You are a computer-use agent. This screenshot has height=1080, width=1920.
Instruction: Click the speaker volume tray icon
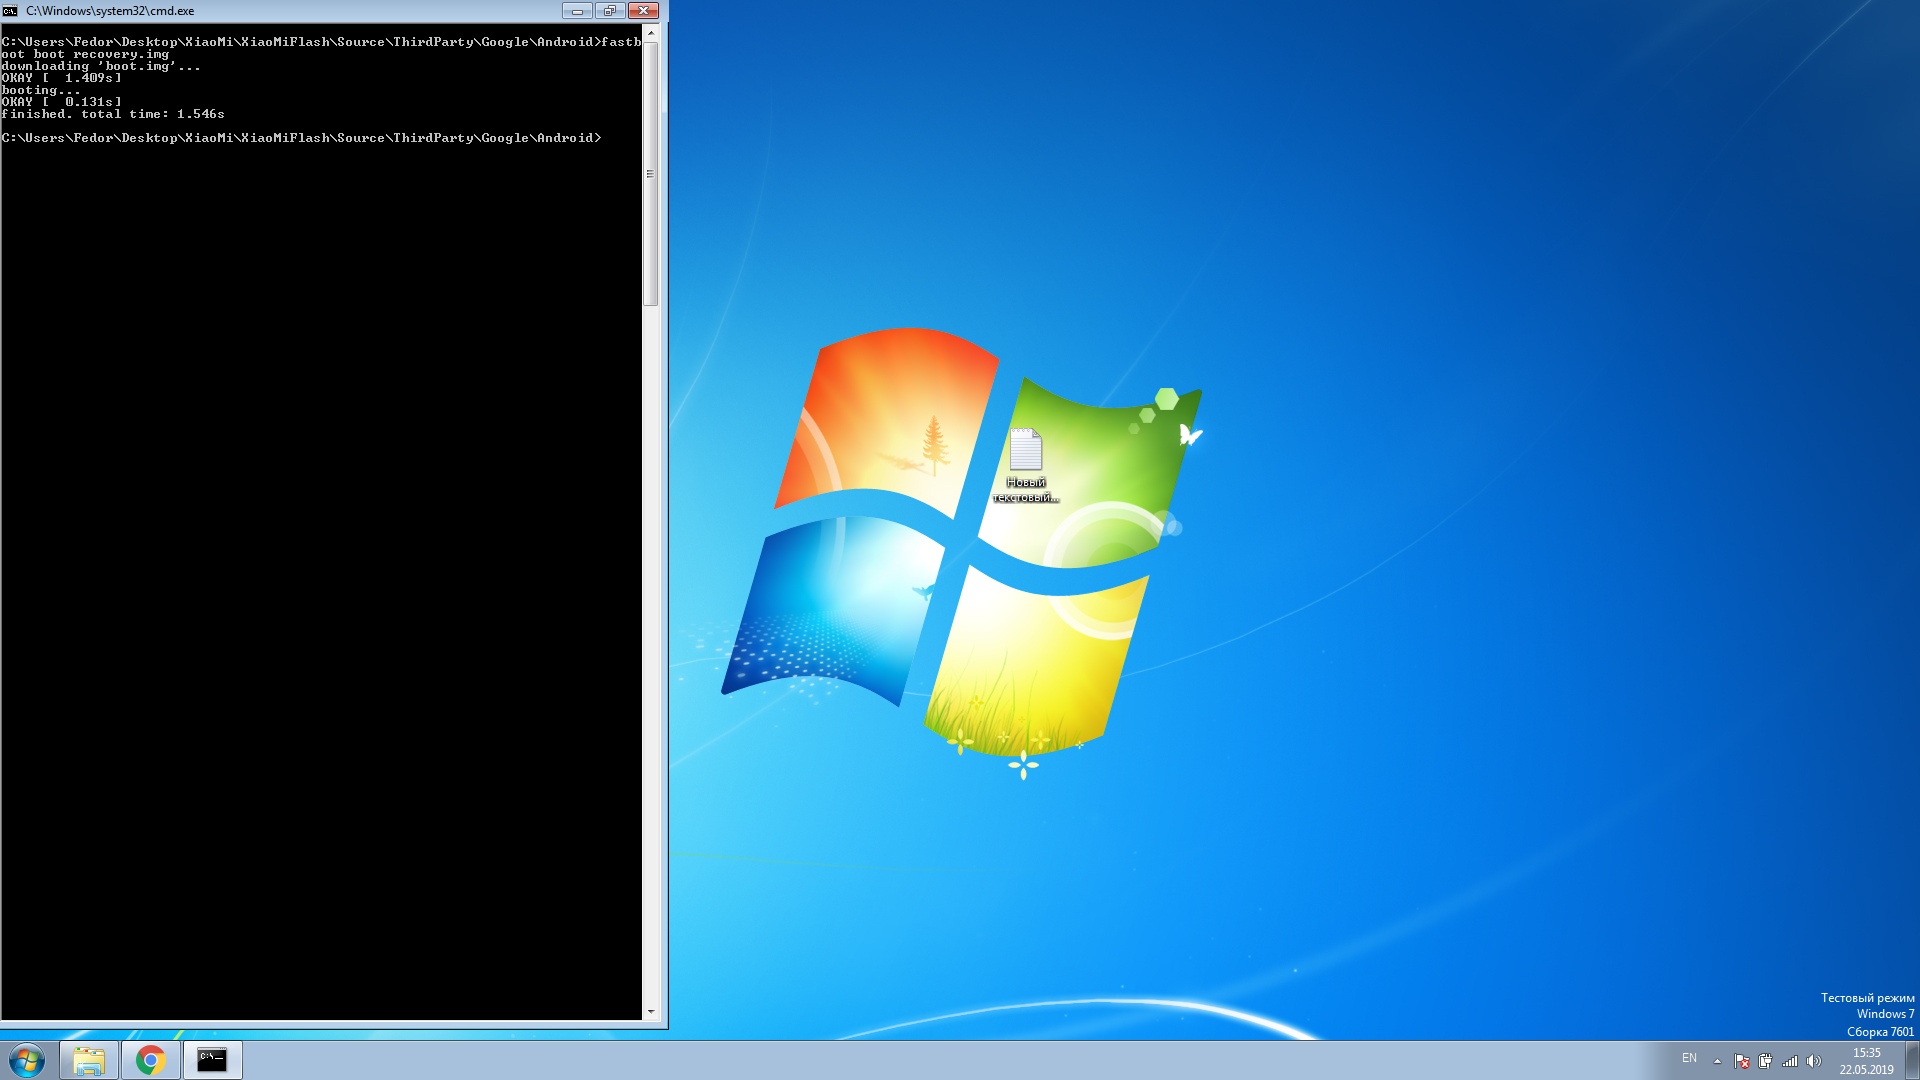point(1814,1061)
